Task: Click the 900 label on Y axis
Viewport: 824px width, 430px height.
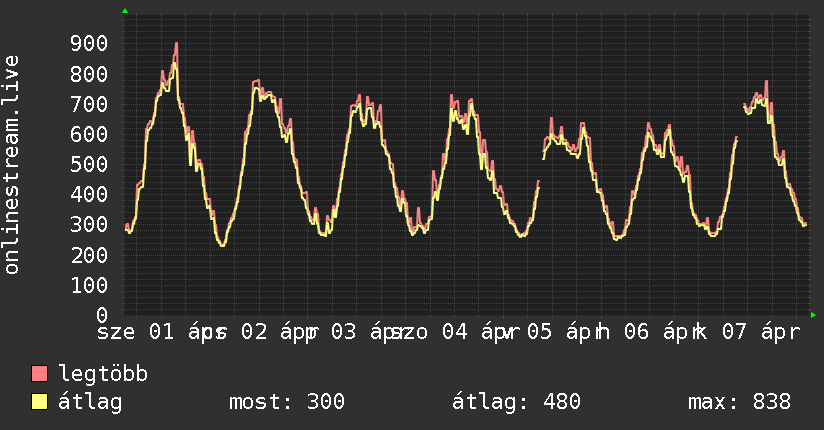Action: (x=89, y=43)
